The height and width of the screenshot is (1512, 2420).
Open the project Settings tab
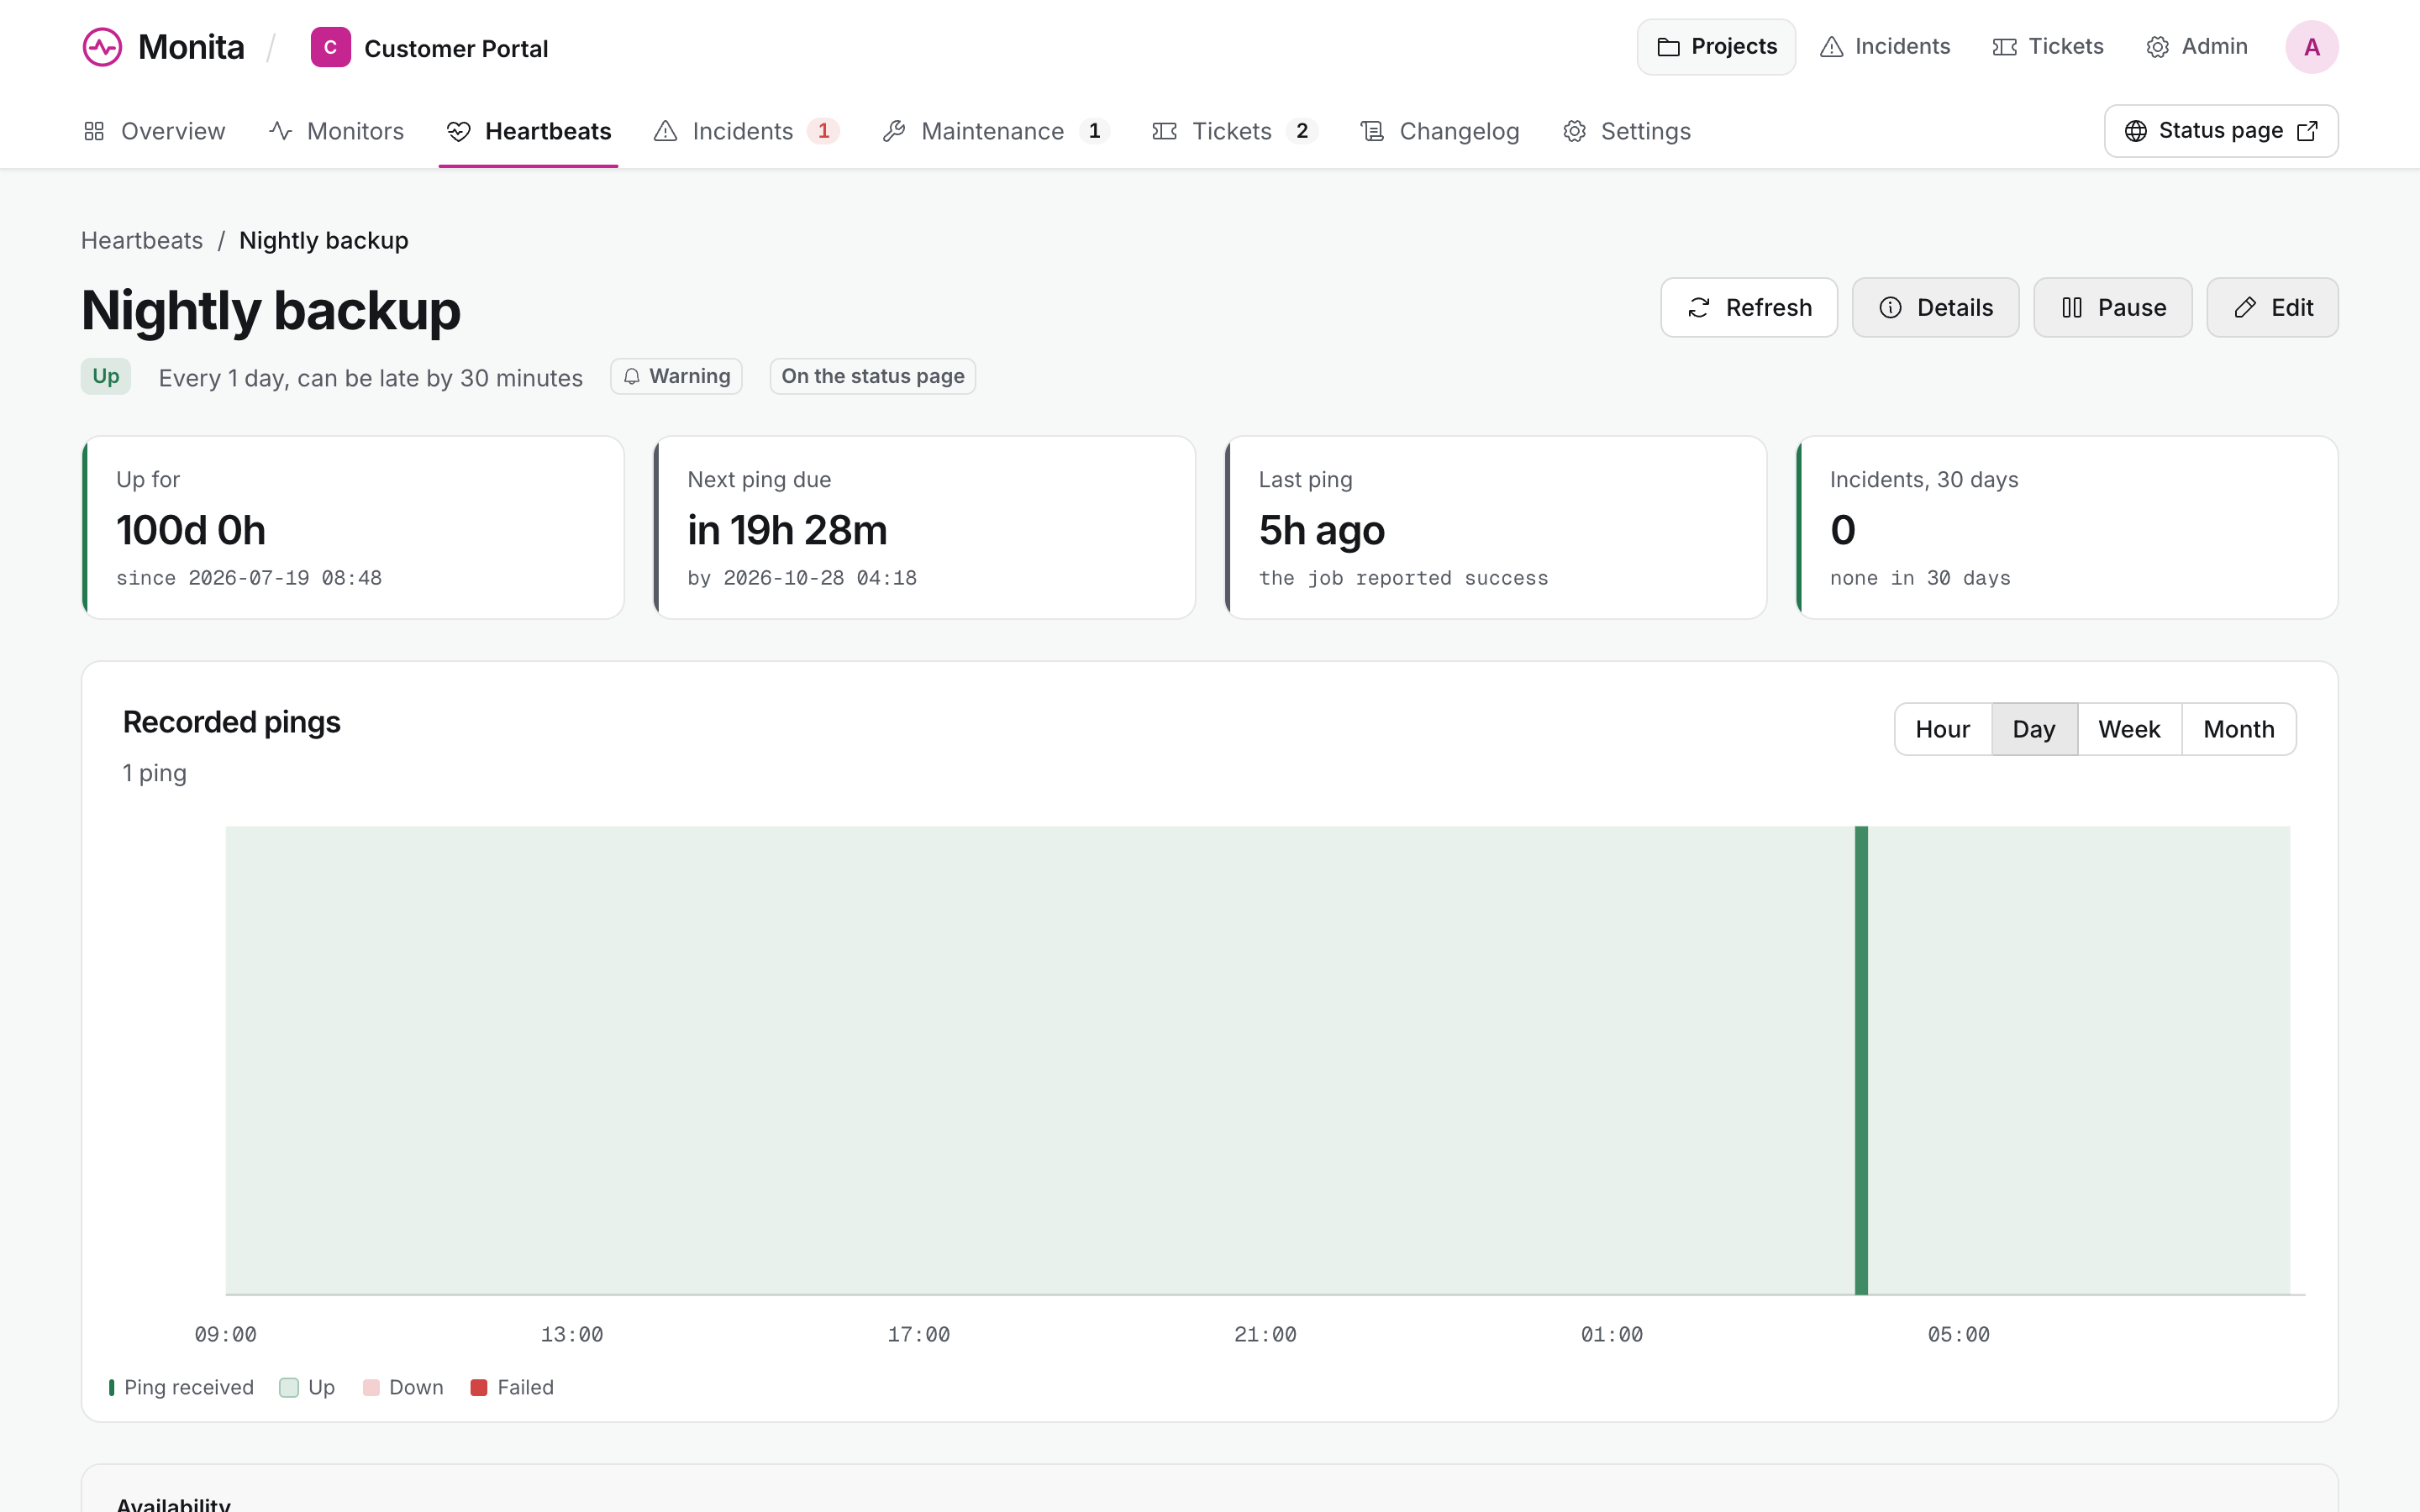(x=1626, y=131)
